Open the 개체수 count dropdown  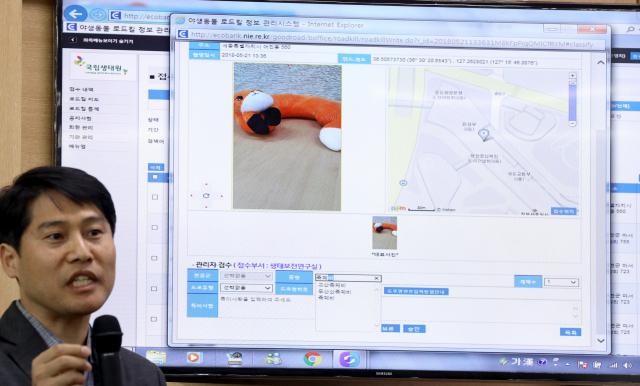coord(562,282)
